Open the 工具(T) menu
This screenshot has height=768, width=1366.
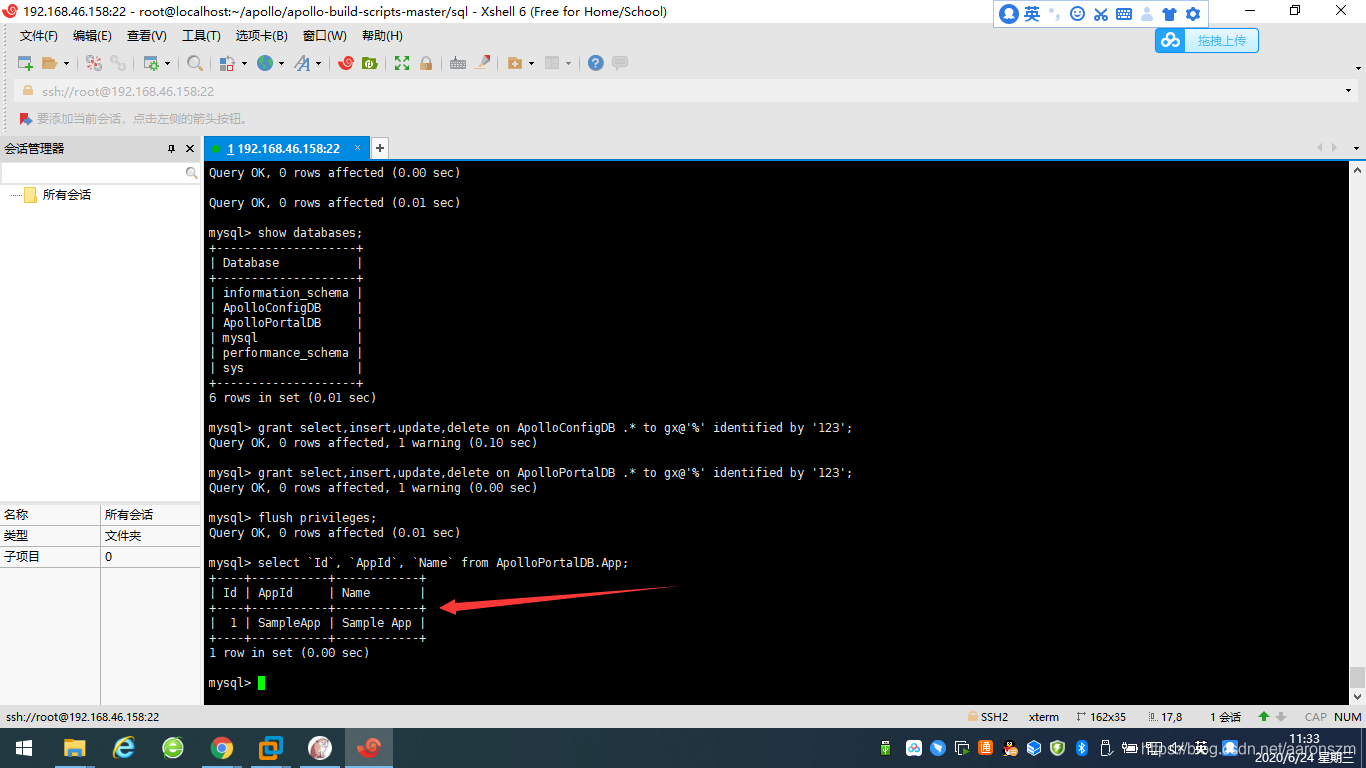coord(201,36)
